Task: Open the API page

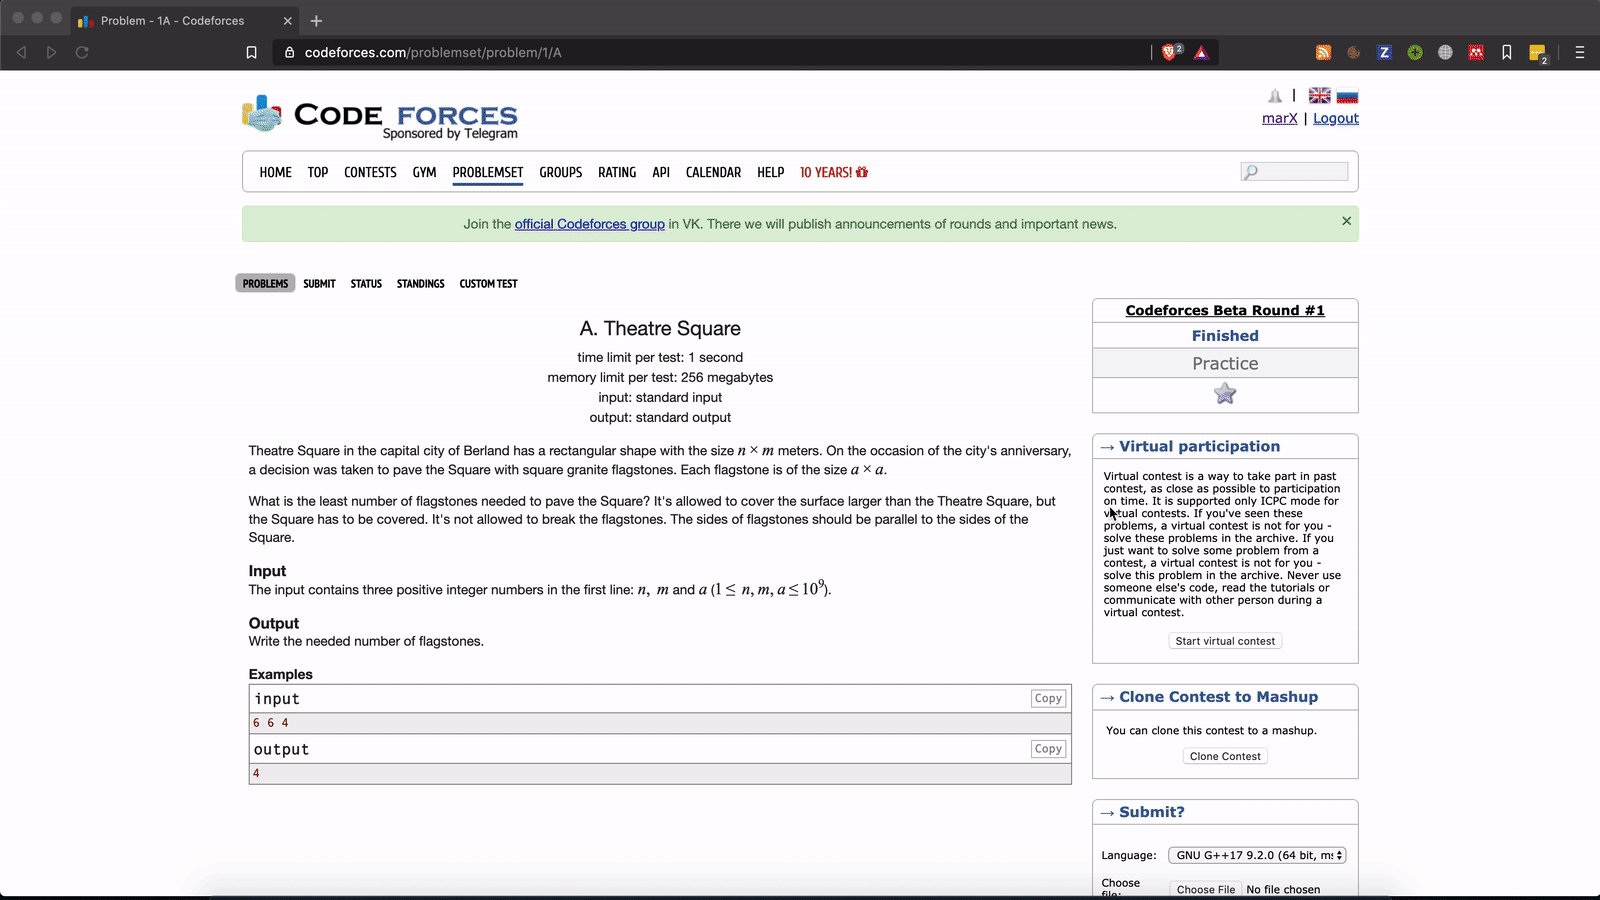Action: coord(661,173)
